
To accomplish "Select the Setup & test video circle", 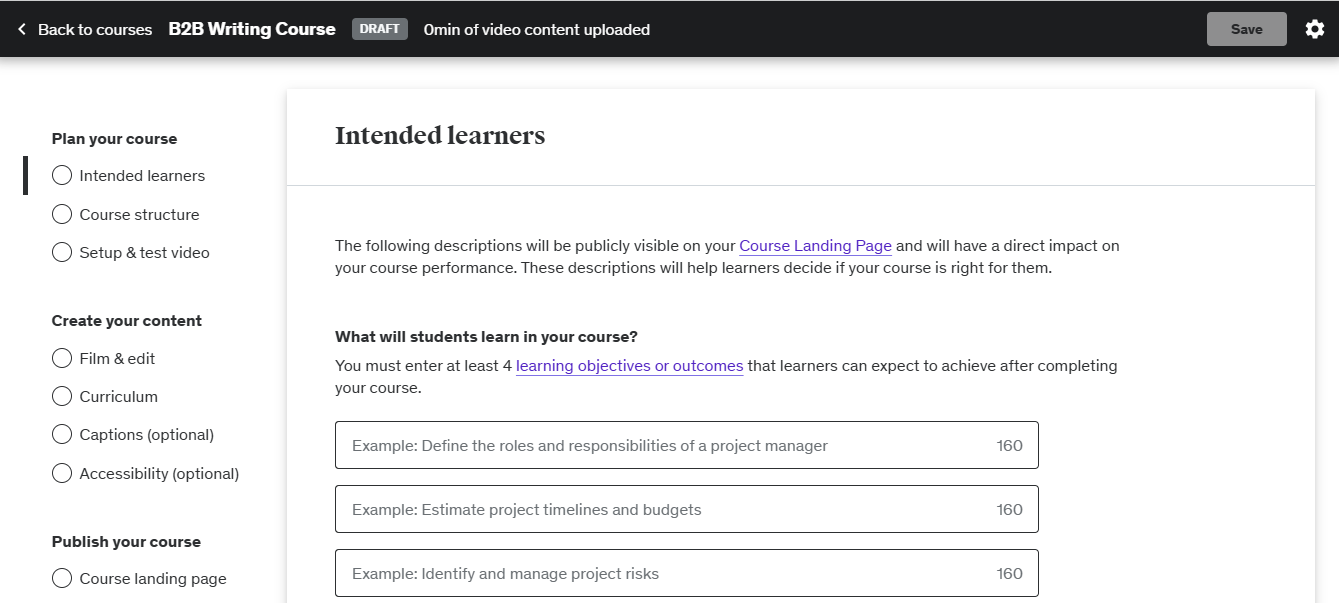I will (62, 253).
